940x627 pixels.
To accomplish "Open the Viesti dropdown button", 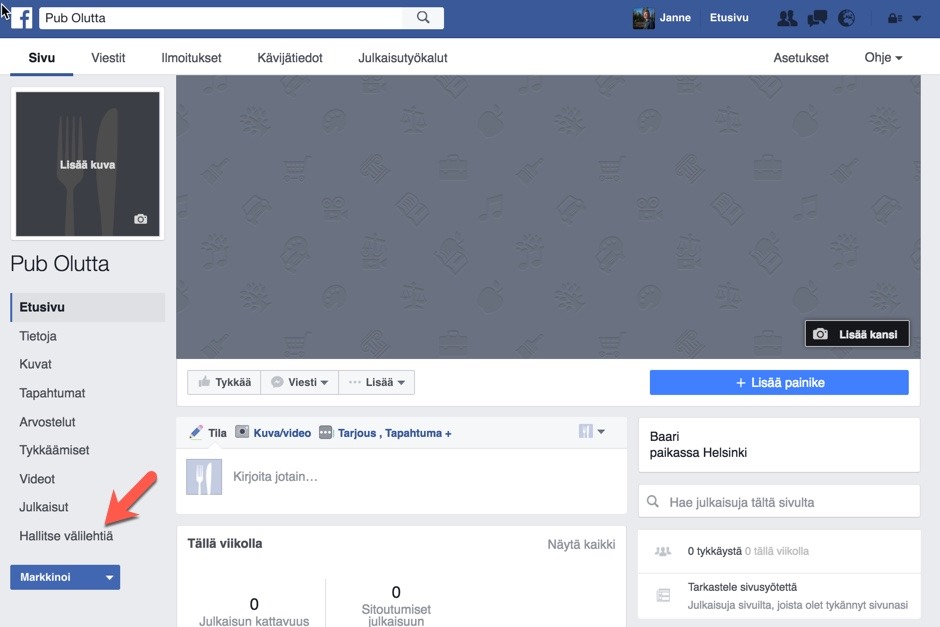I will (x=300, y=382).
